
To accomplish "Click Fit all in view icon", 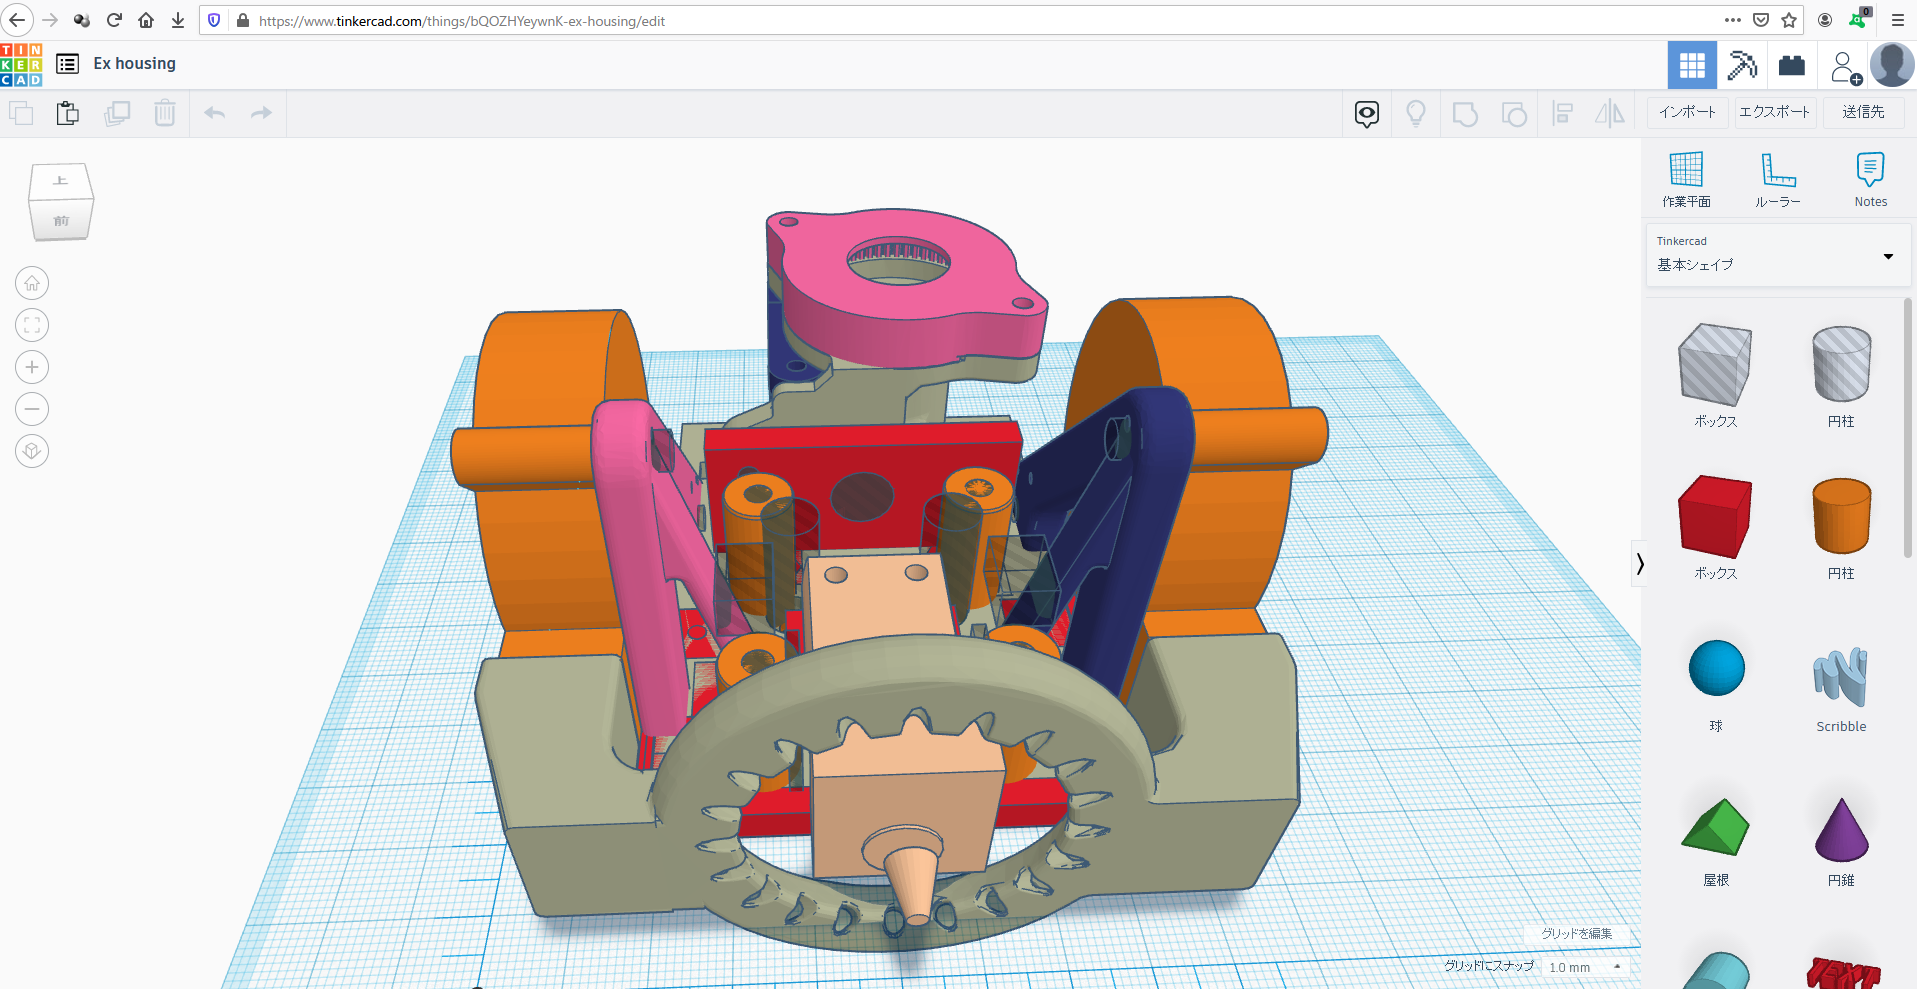I will (x=32, y=326).
